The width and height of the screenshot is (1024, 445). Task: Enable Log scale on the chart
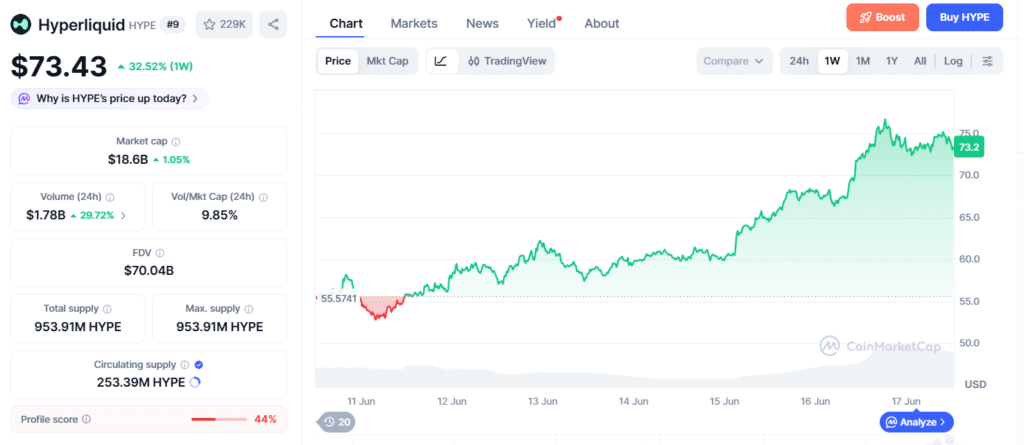pyautogui.click(x=953, y=61)
